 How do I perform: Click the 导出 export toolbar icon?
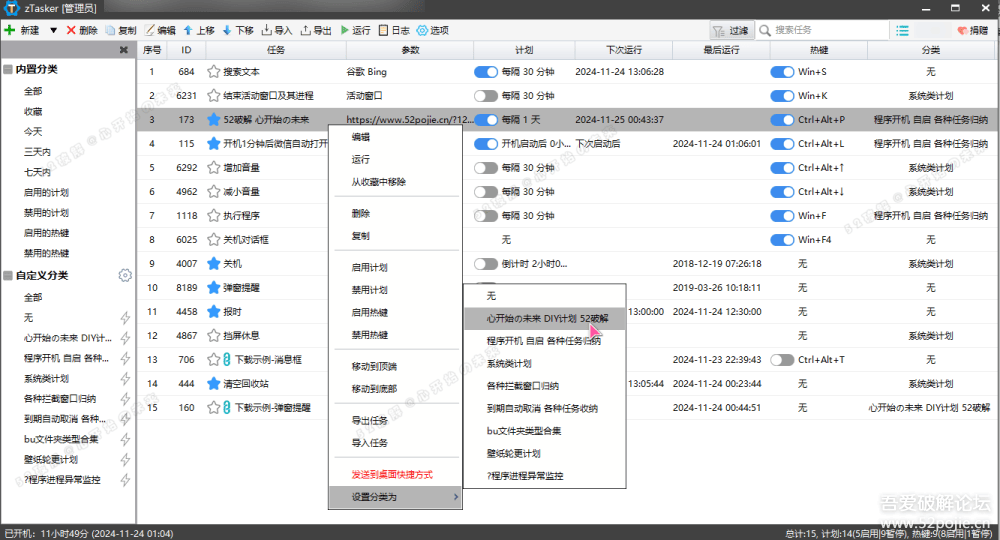point(306,30)
